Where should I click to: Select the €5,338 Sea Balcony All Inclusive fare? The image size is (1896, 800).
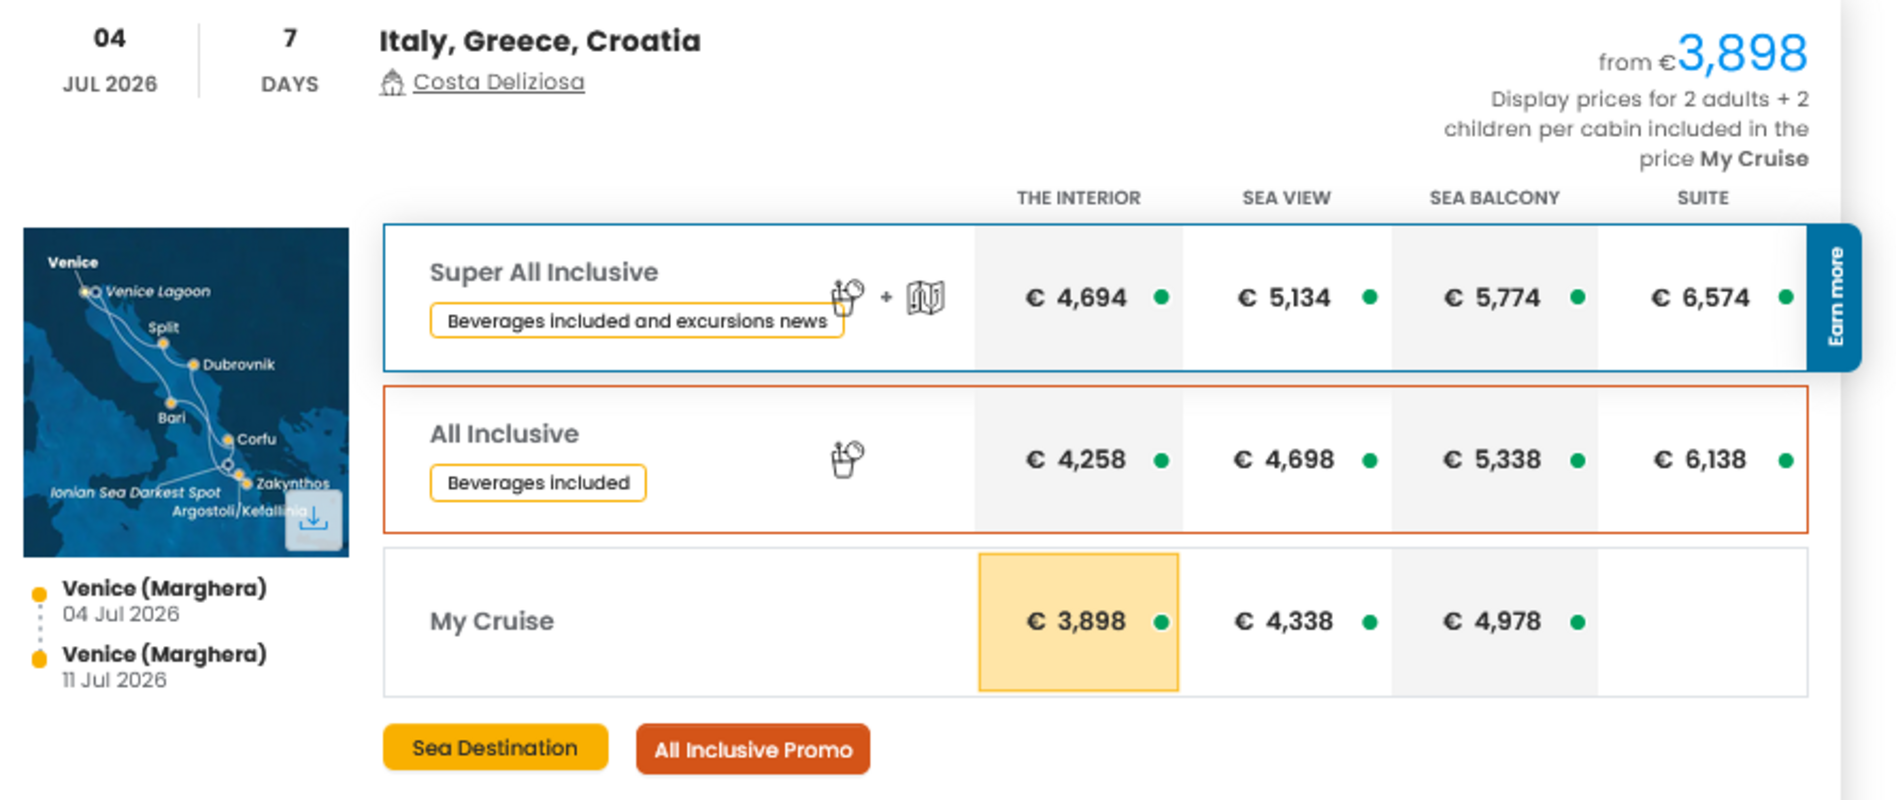click(x=1493, y=460)
